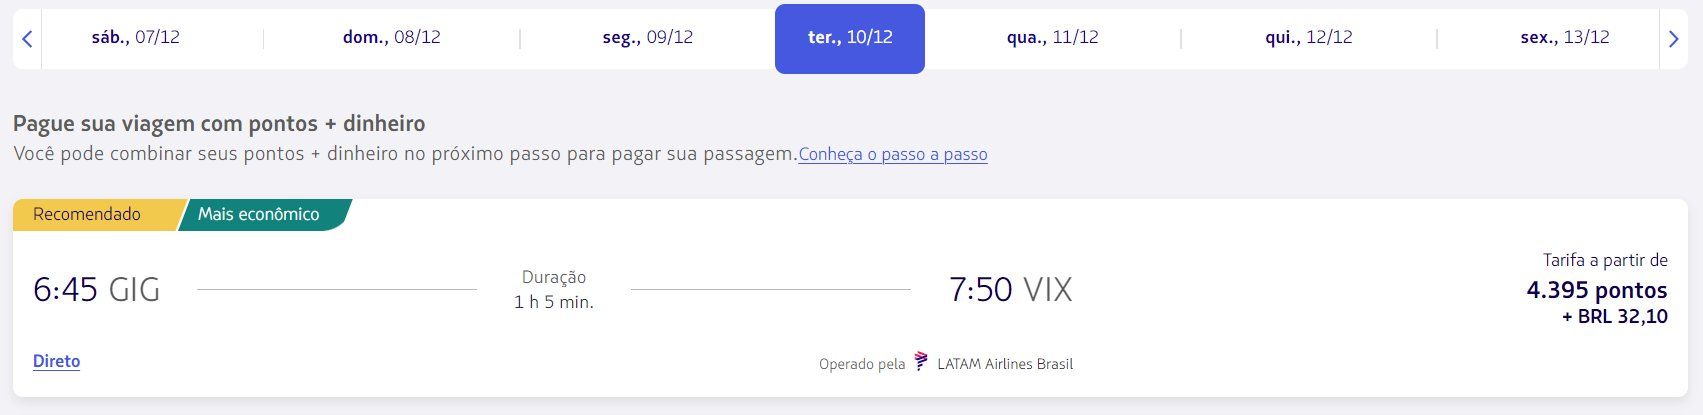Select the highlighted ter., 10/12 tab
Image resolution: width=1703 pixels, height=415 pixels.
[x=850, y=38]
